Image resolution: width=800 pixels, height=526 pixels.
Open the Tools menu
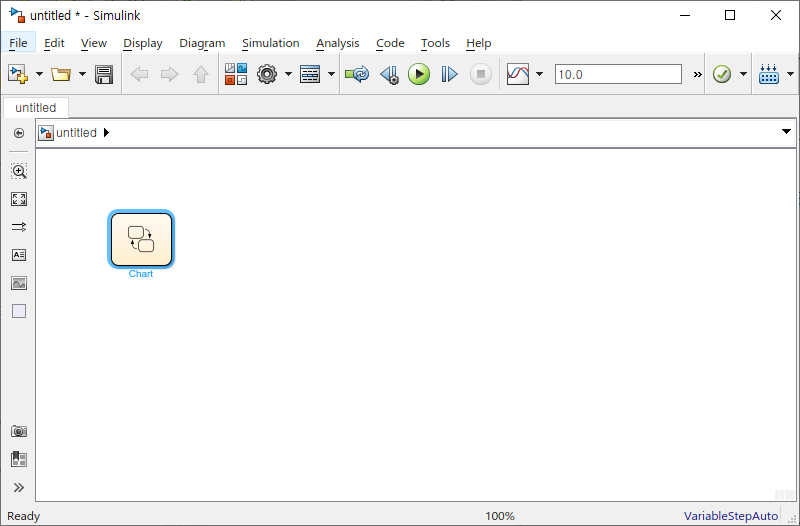pyautogui.click(x=435, y=43)
